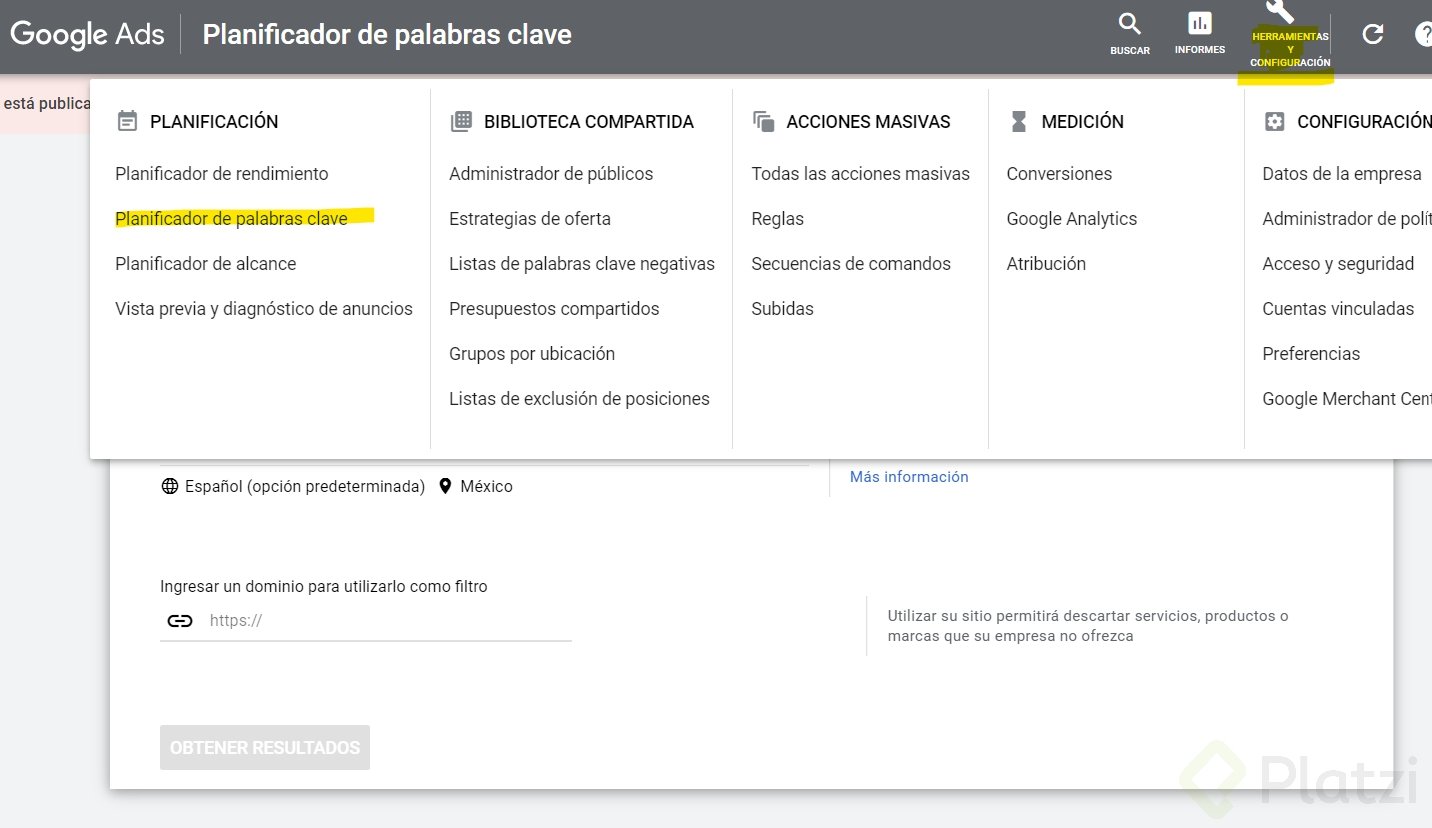1432x828 pixels.
Task: Open Todas las acciones masivas
Action: tap(861, 174)
